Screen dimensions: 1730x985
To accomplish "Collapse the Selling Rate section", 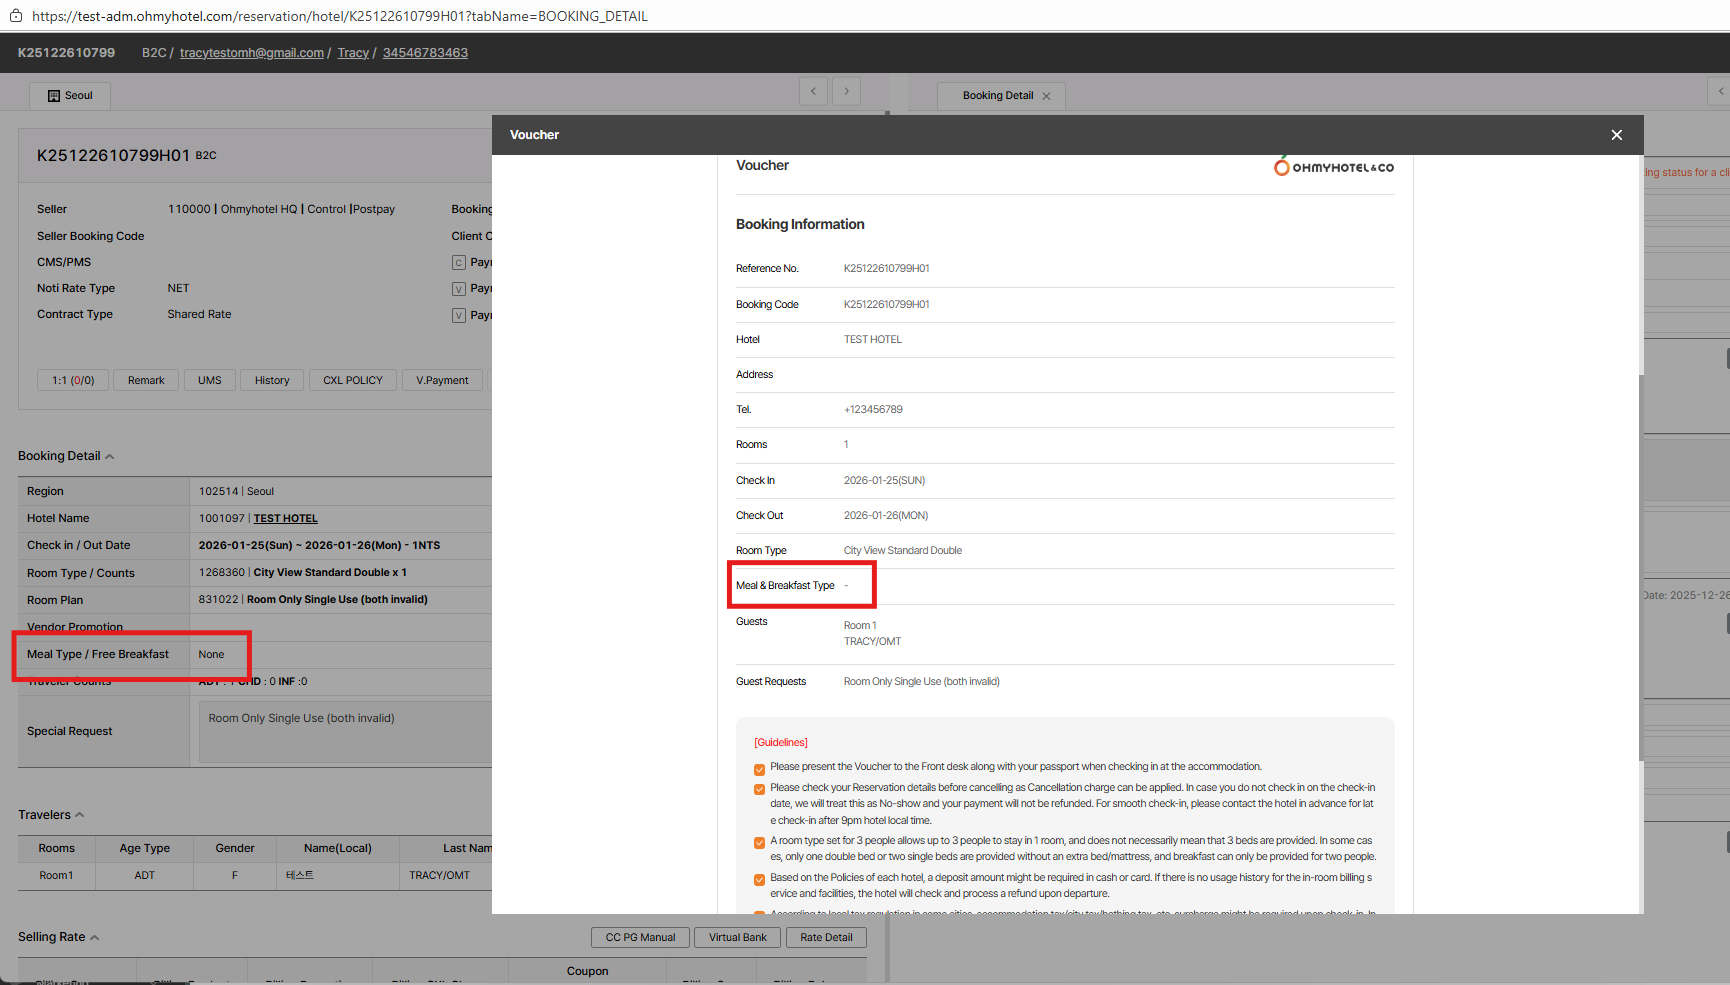I will pyautogui.click(x=95, y=938).
